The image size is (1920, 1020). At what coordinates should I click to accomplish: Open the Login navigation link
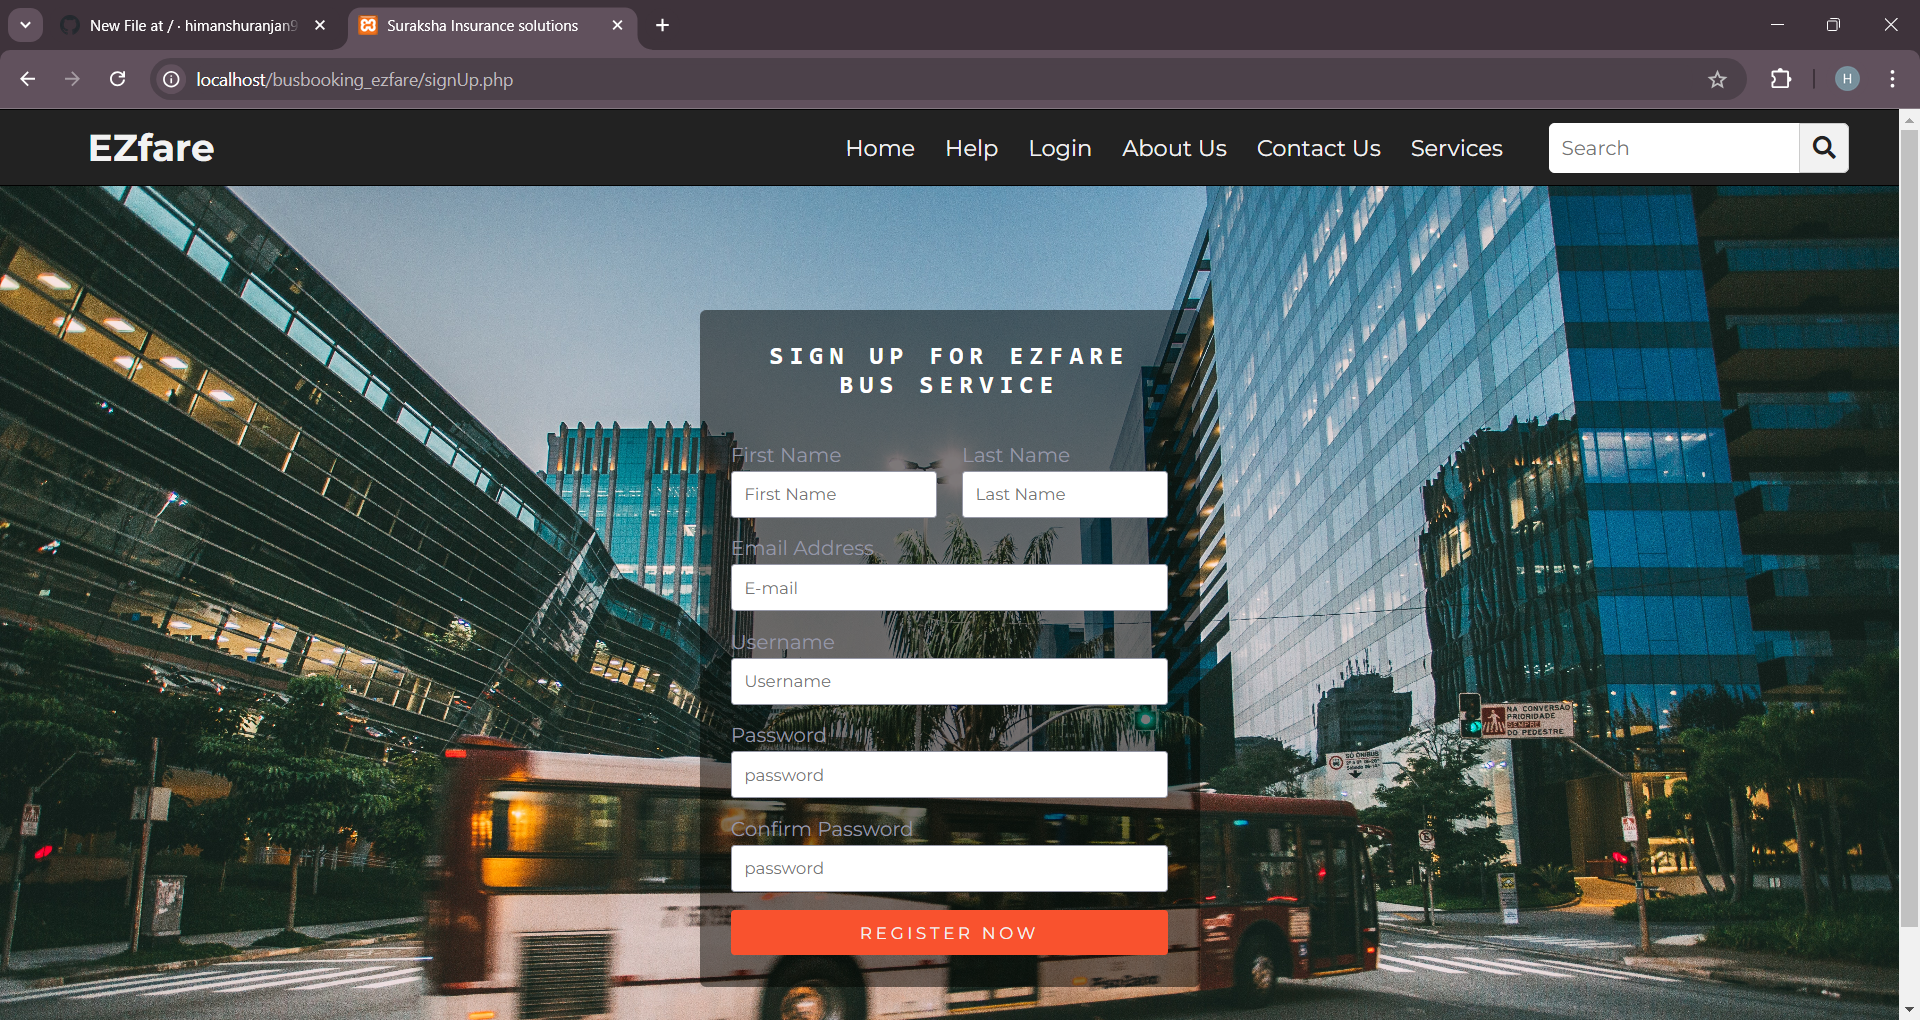click(1059, 148)
